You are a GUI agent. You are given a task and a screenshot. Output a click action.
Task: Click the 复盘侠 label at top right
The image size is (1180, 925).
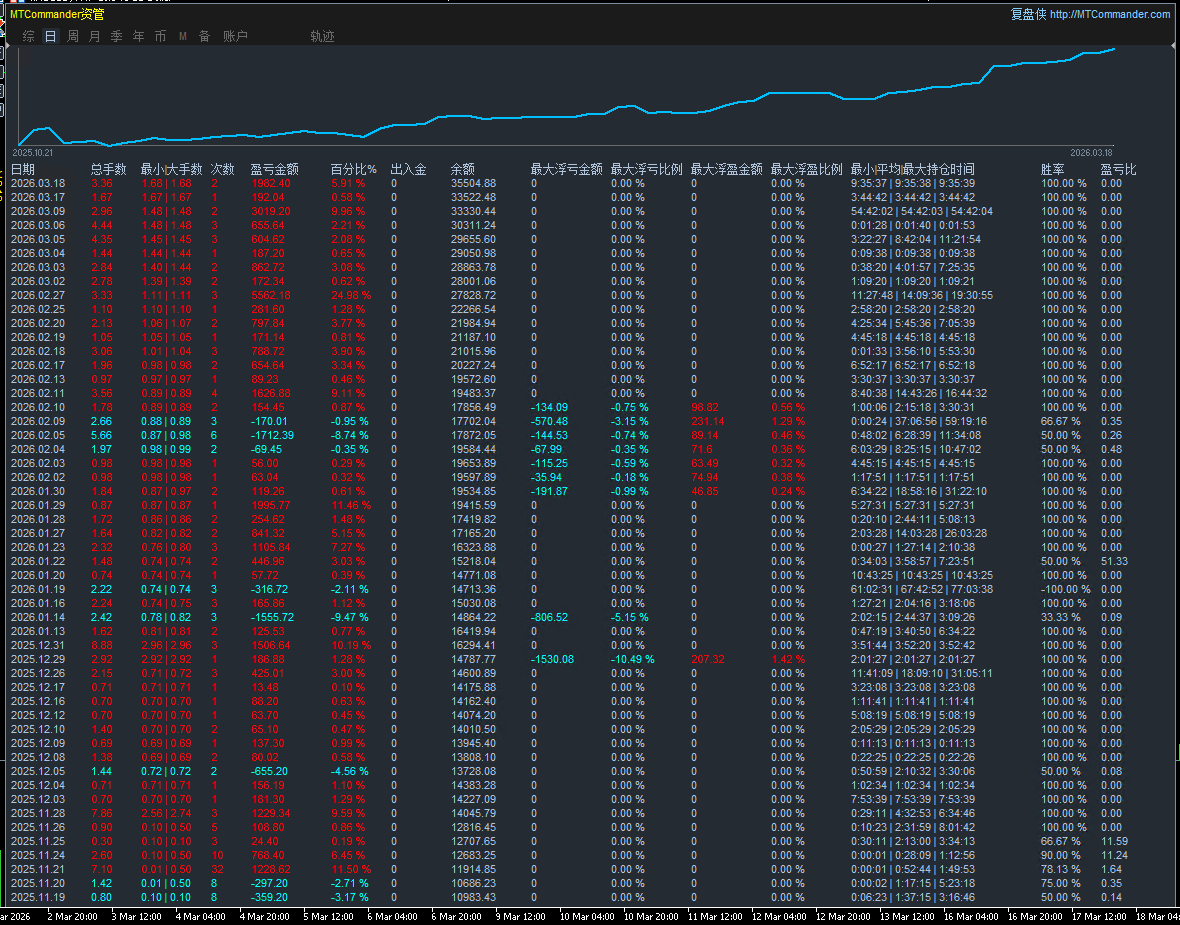tap(1028, 14)
